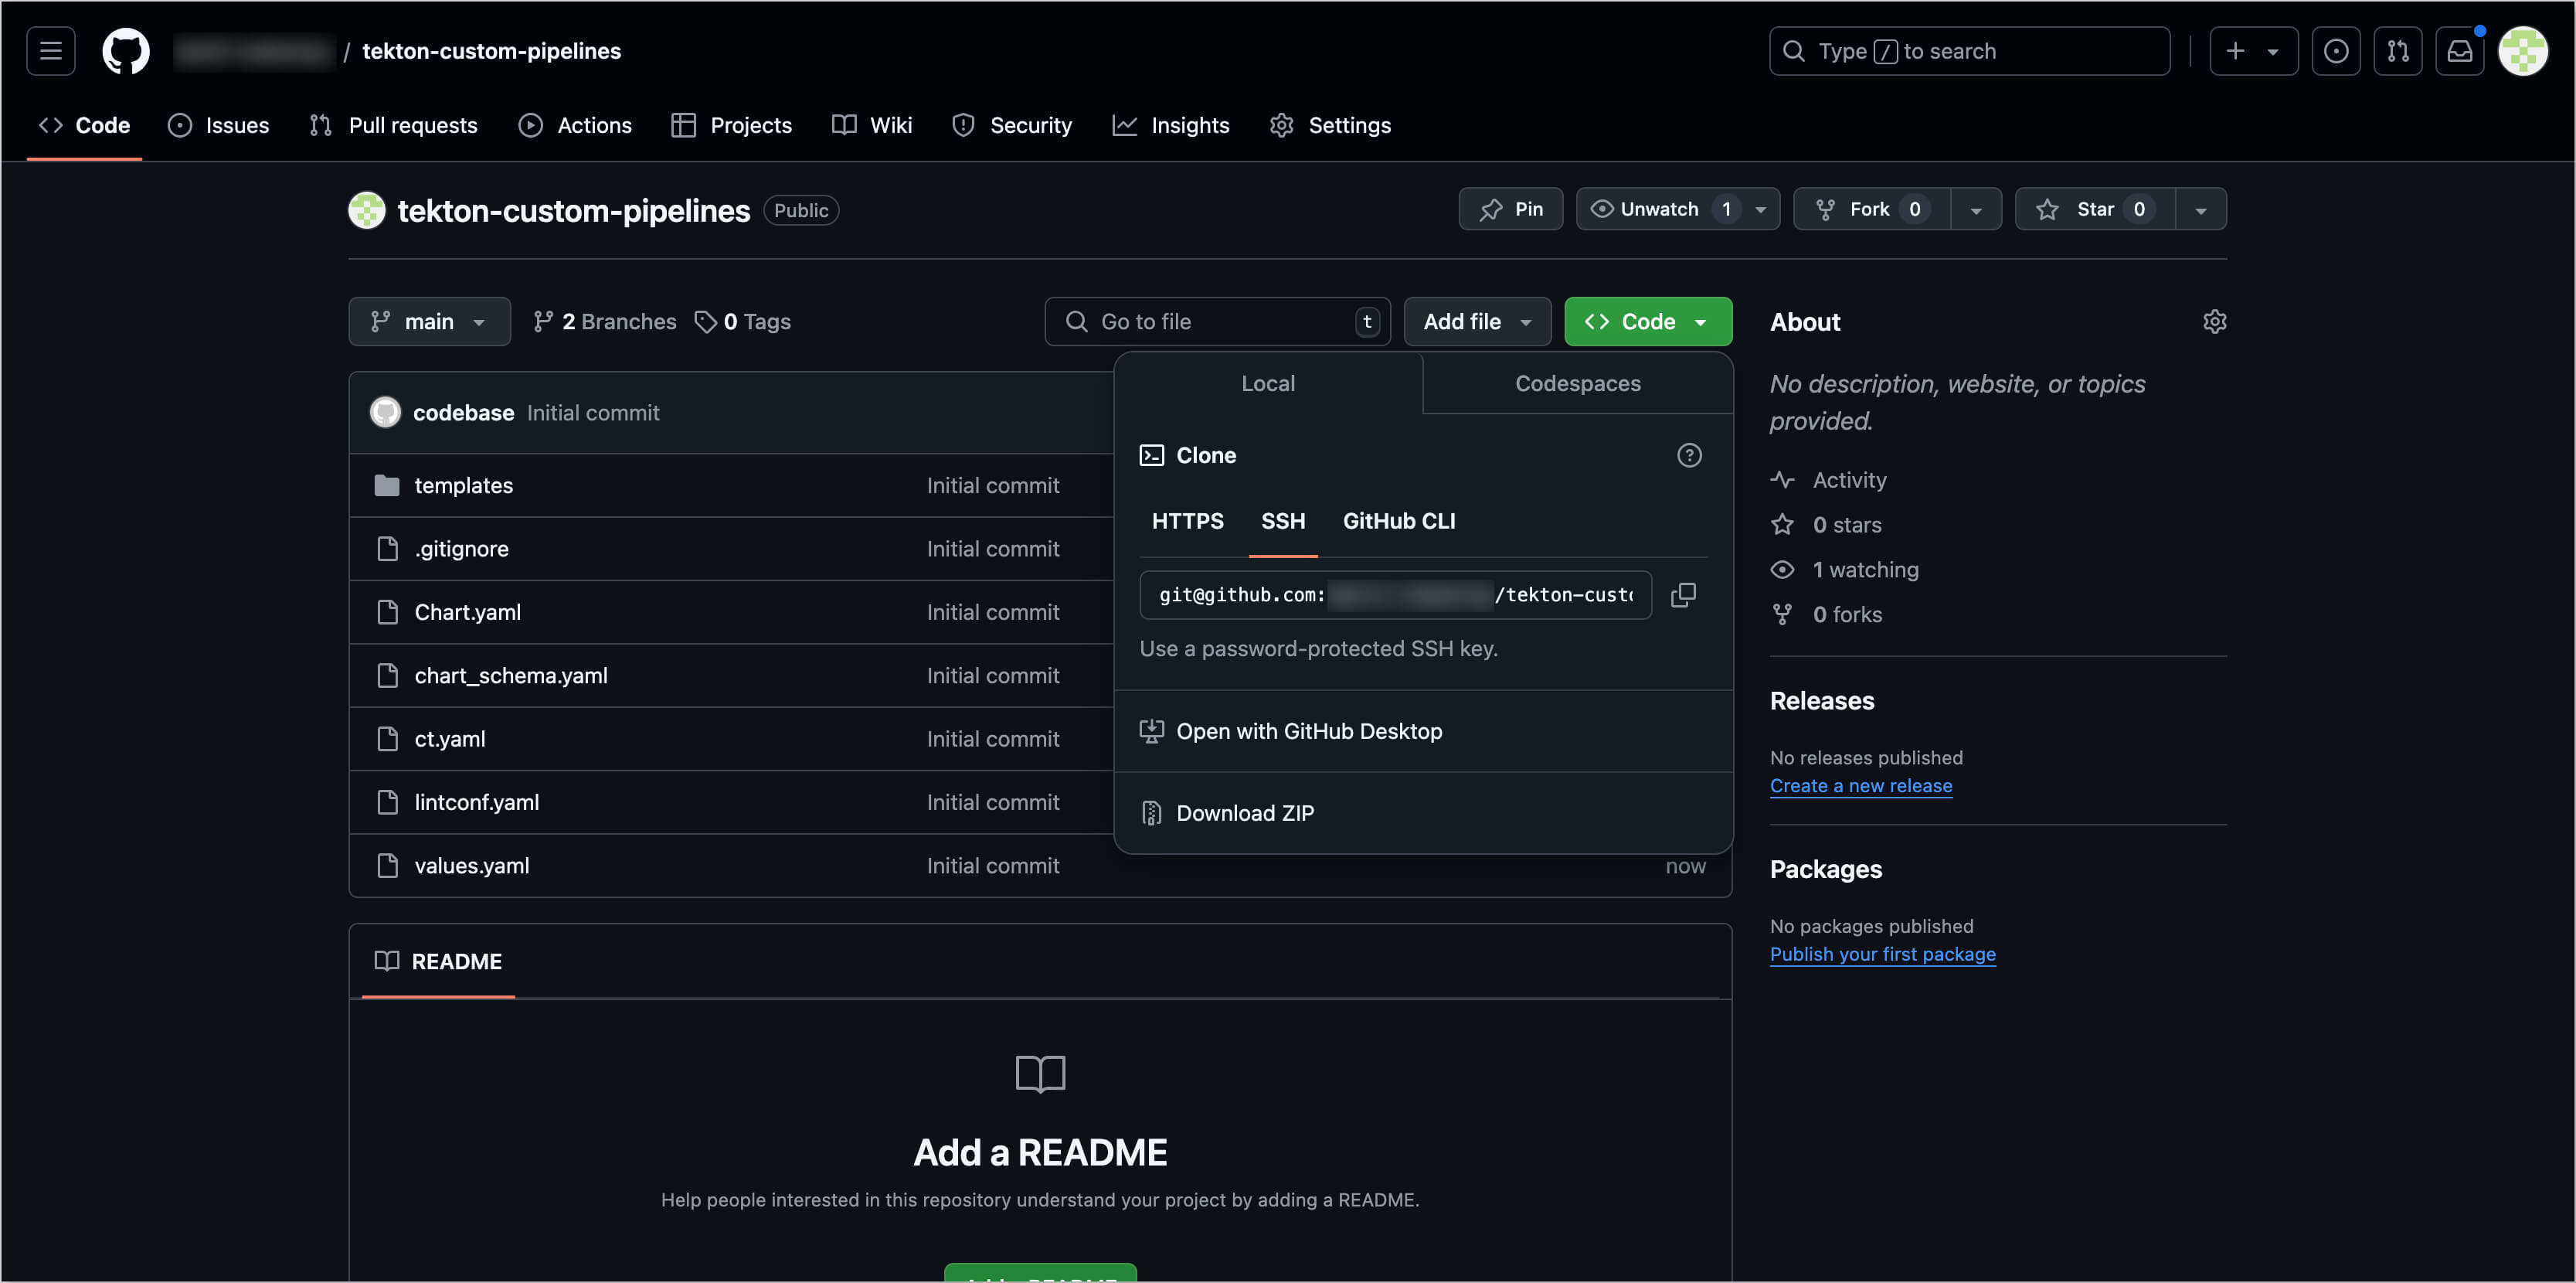
Task: Open the About section settings gear icon
Action: pyautogui.click(x=2215, y=321)
